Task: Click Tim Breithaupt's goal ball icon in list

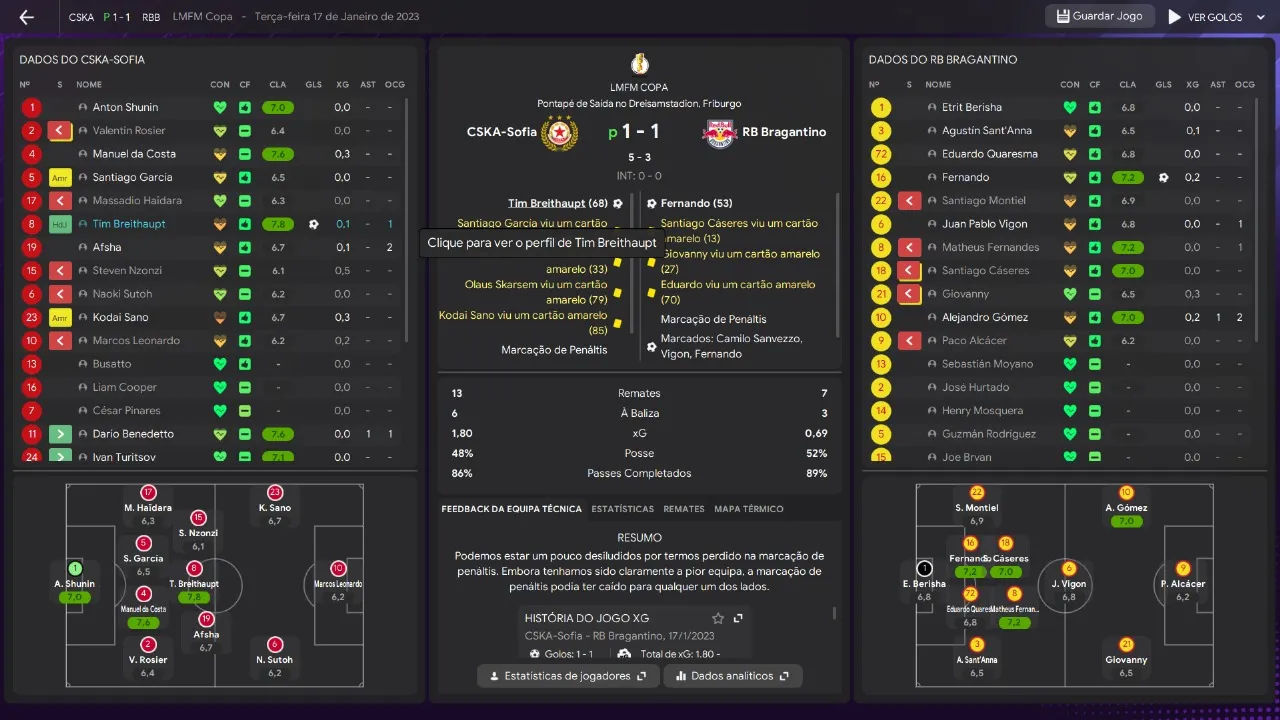Action: [314, 224]
